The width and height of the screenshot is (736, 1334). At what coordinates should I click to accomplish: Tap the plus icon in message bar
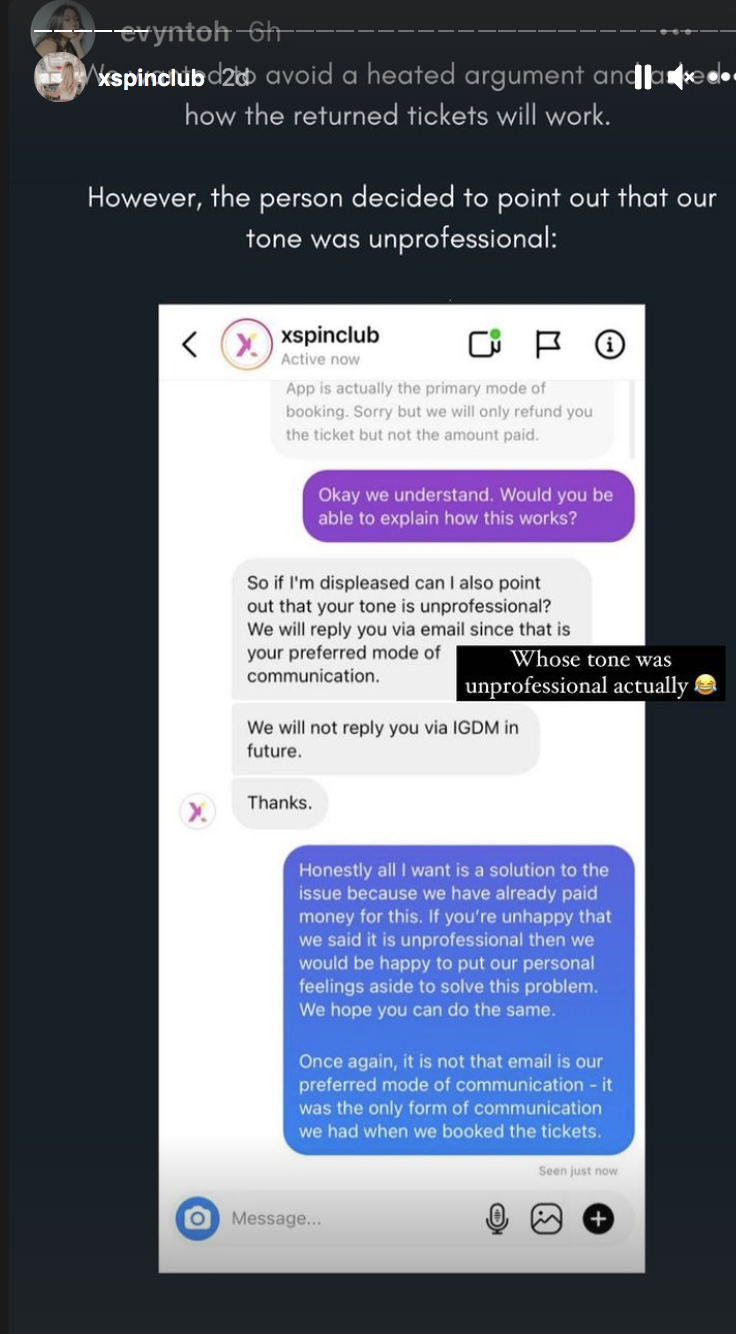(x=598, y=1218)
